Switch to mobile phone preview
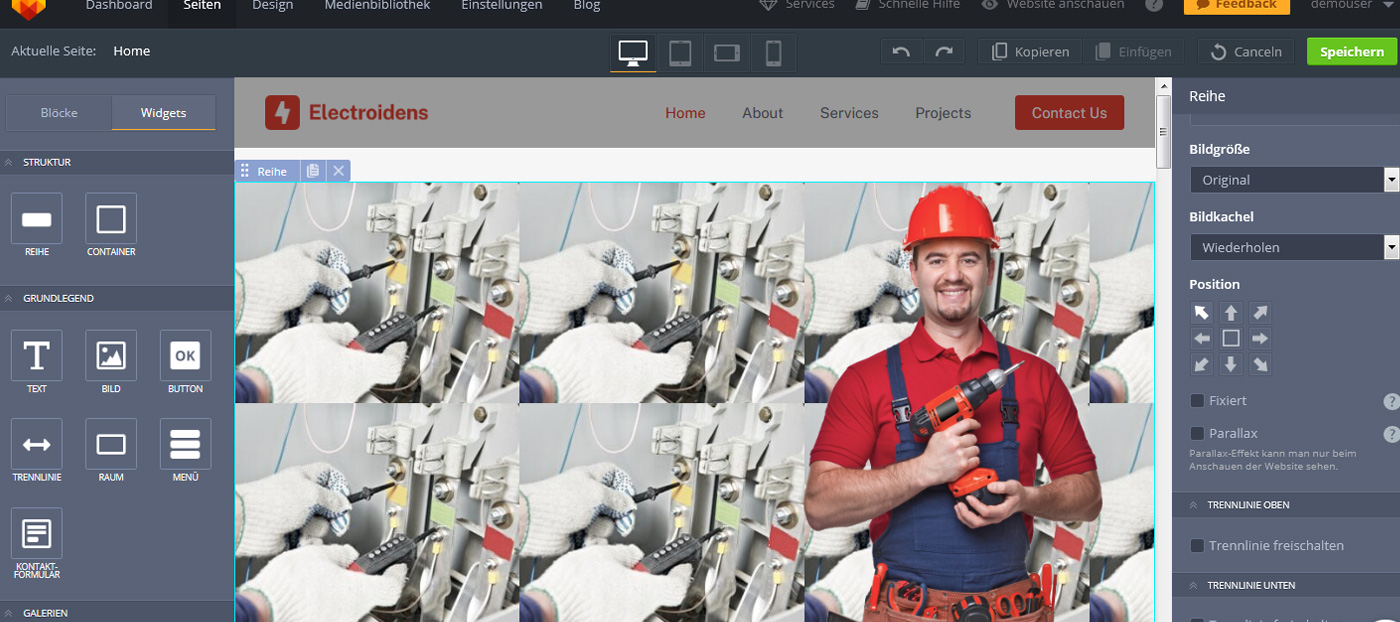The image size is (1400, 622). 773,52
